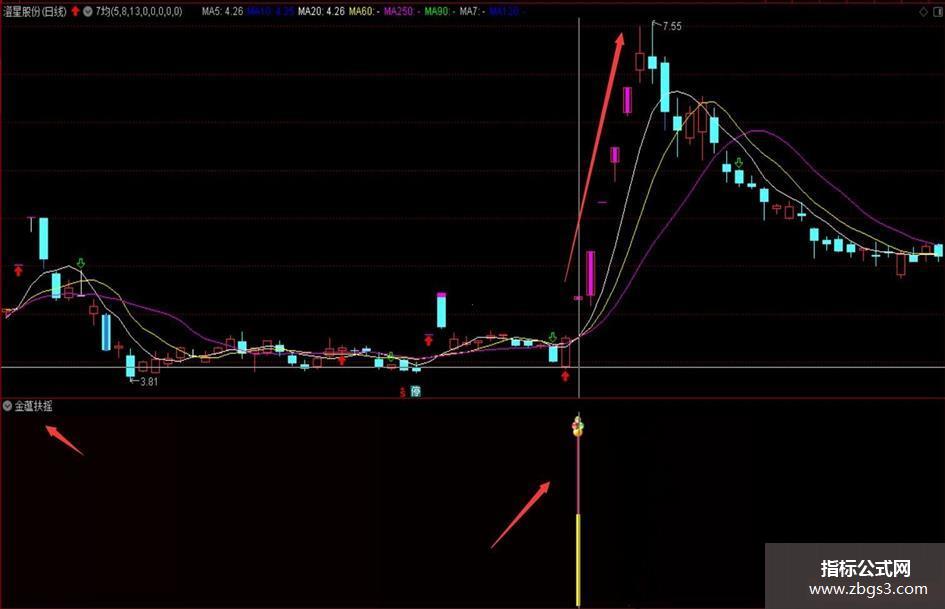Click the red up arrow beside stock title
945x609 pixels.
click(75, 11)
